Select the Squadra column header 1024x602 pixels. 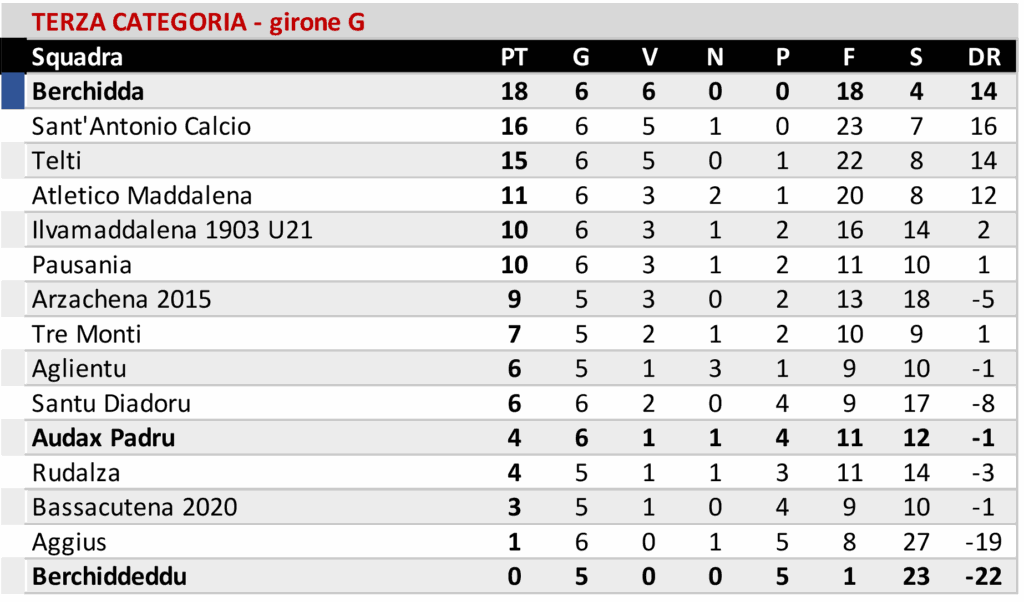(77, 57)
